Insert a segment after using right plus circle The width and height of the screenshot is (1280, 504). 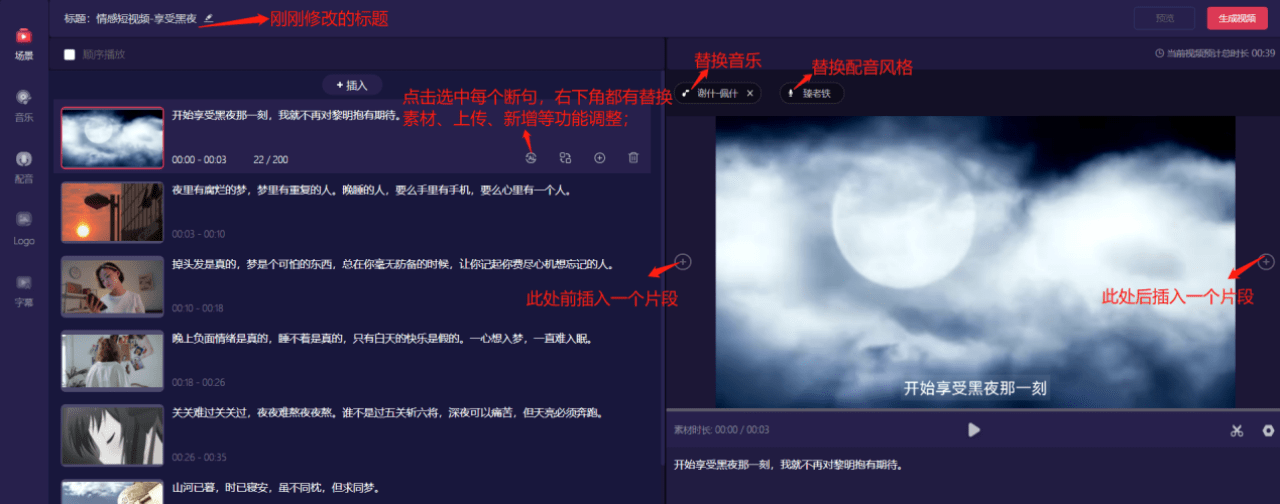[x=1265, y=262]
